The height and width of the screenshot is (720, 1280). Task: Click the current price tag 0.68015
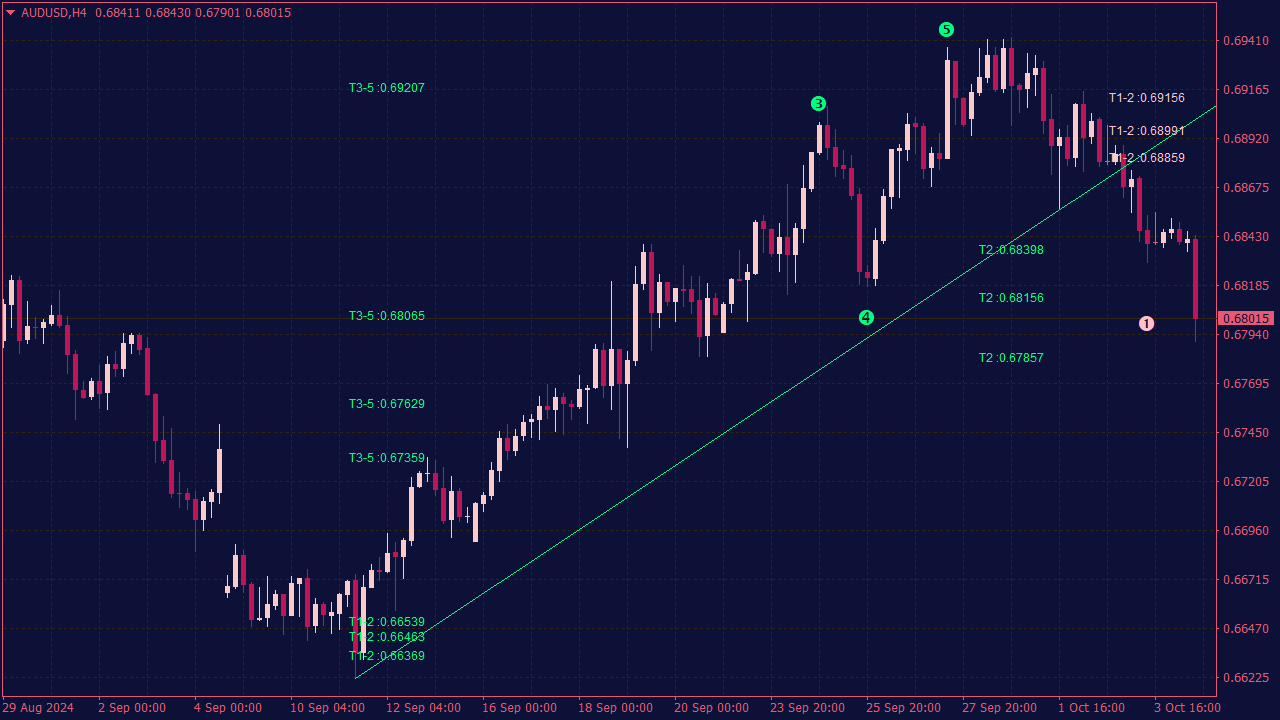tap(1245, 319)
